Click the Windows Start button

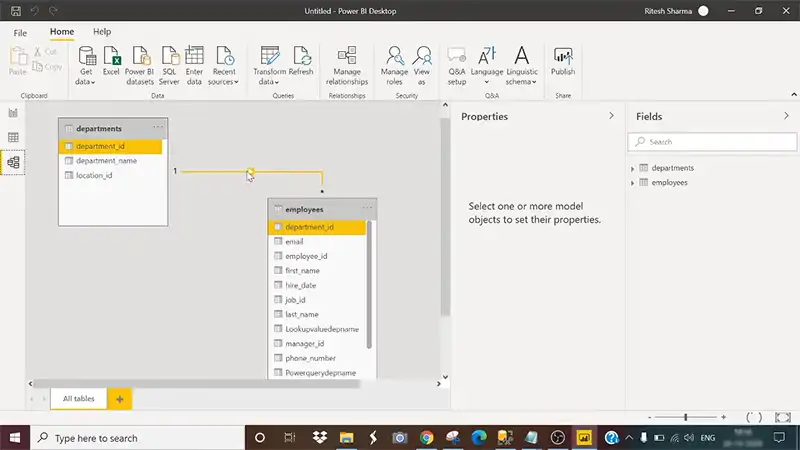(15, 438)
